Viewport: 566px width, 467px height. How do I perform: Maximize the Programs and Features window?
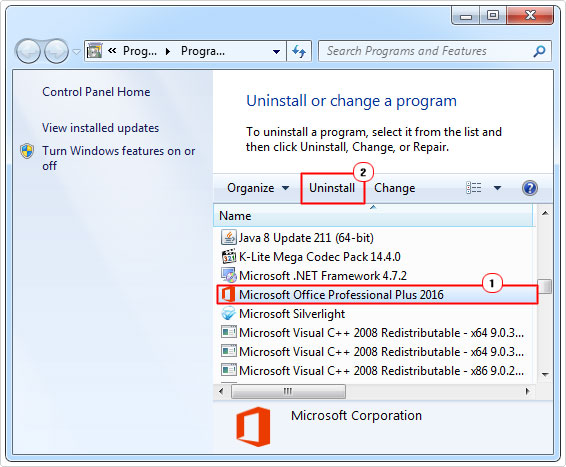coord(493,16)
